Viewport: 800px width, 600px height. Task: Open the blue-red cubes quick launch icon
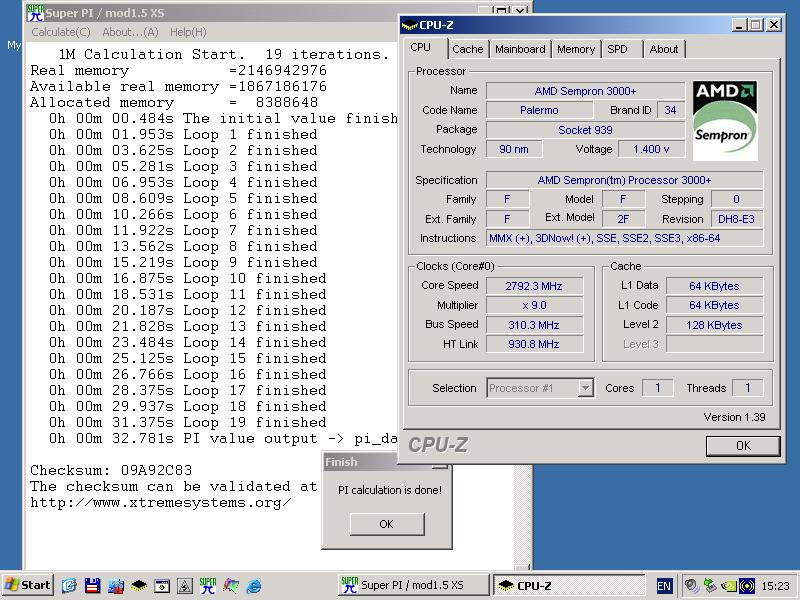116,585
